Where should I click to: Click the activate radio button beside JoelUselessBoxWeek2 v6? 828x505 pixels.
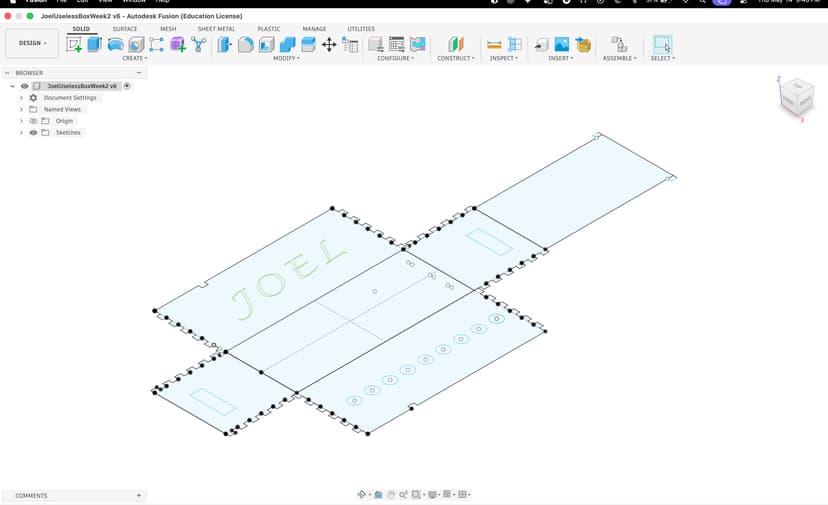(x=127, y=86)
